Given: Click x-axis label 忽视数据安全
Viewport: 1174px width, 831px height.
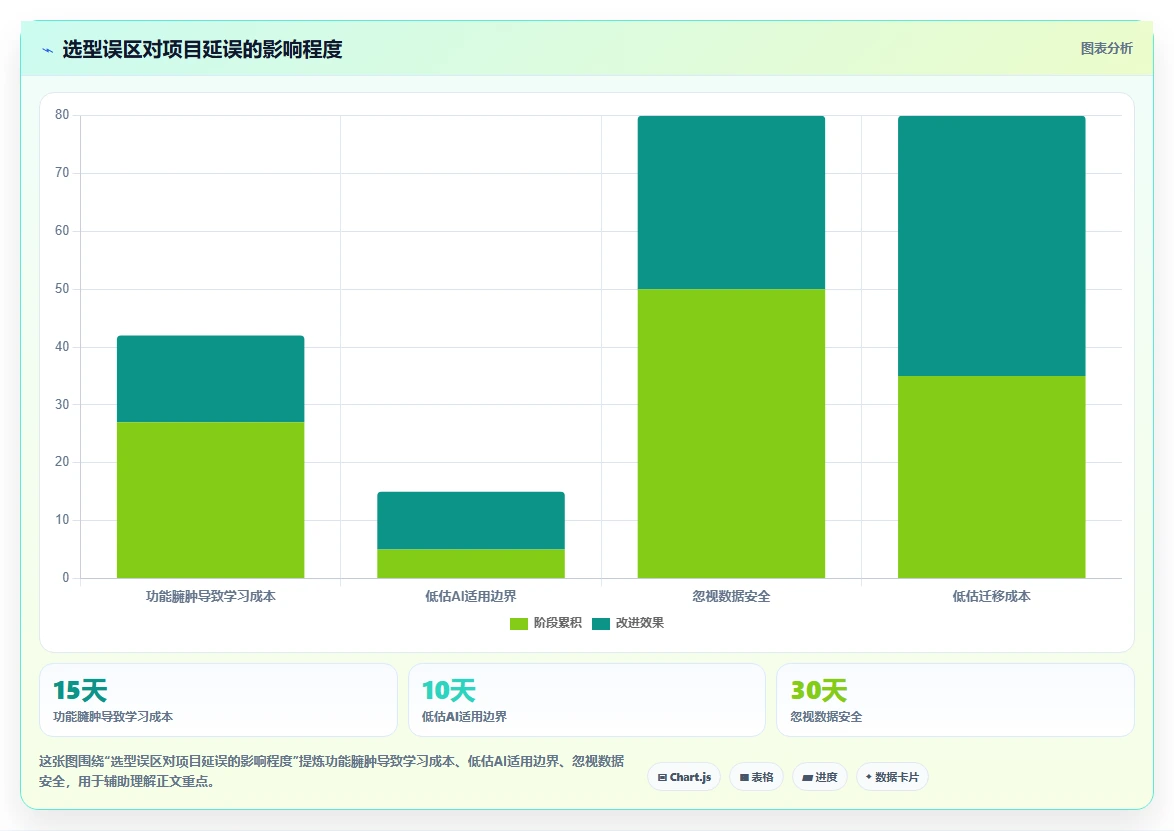Looking at the screenshot, I should (732, 597).
